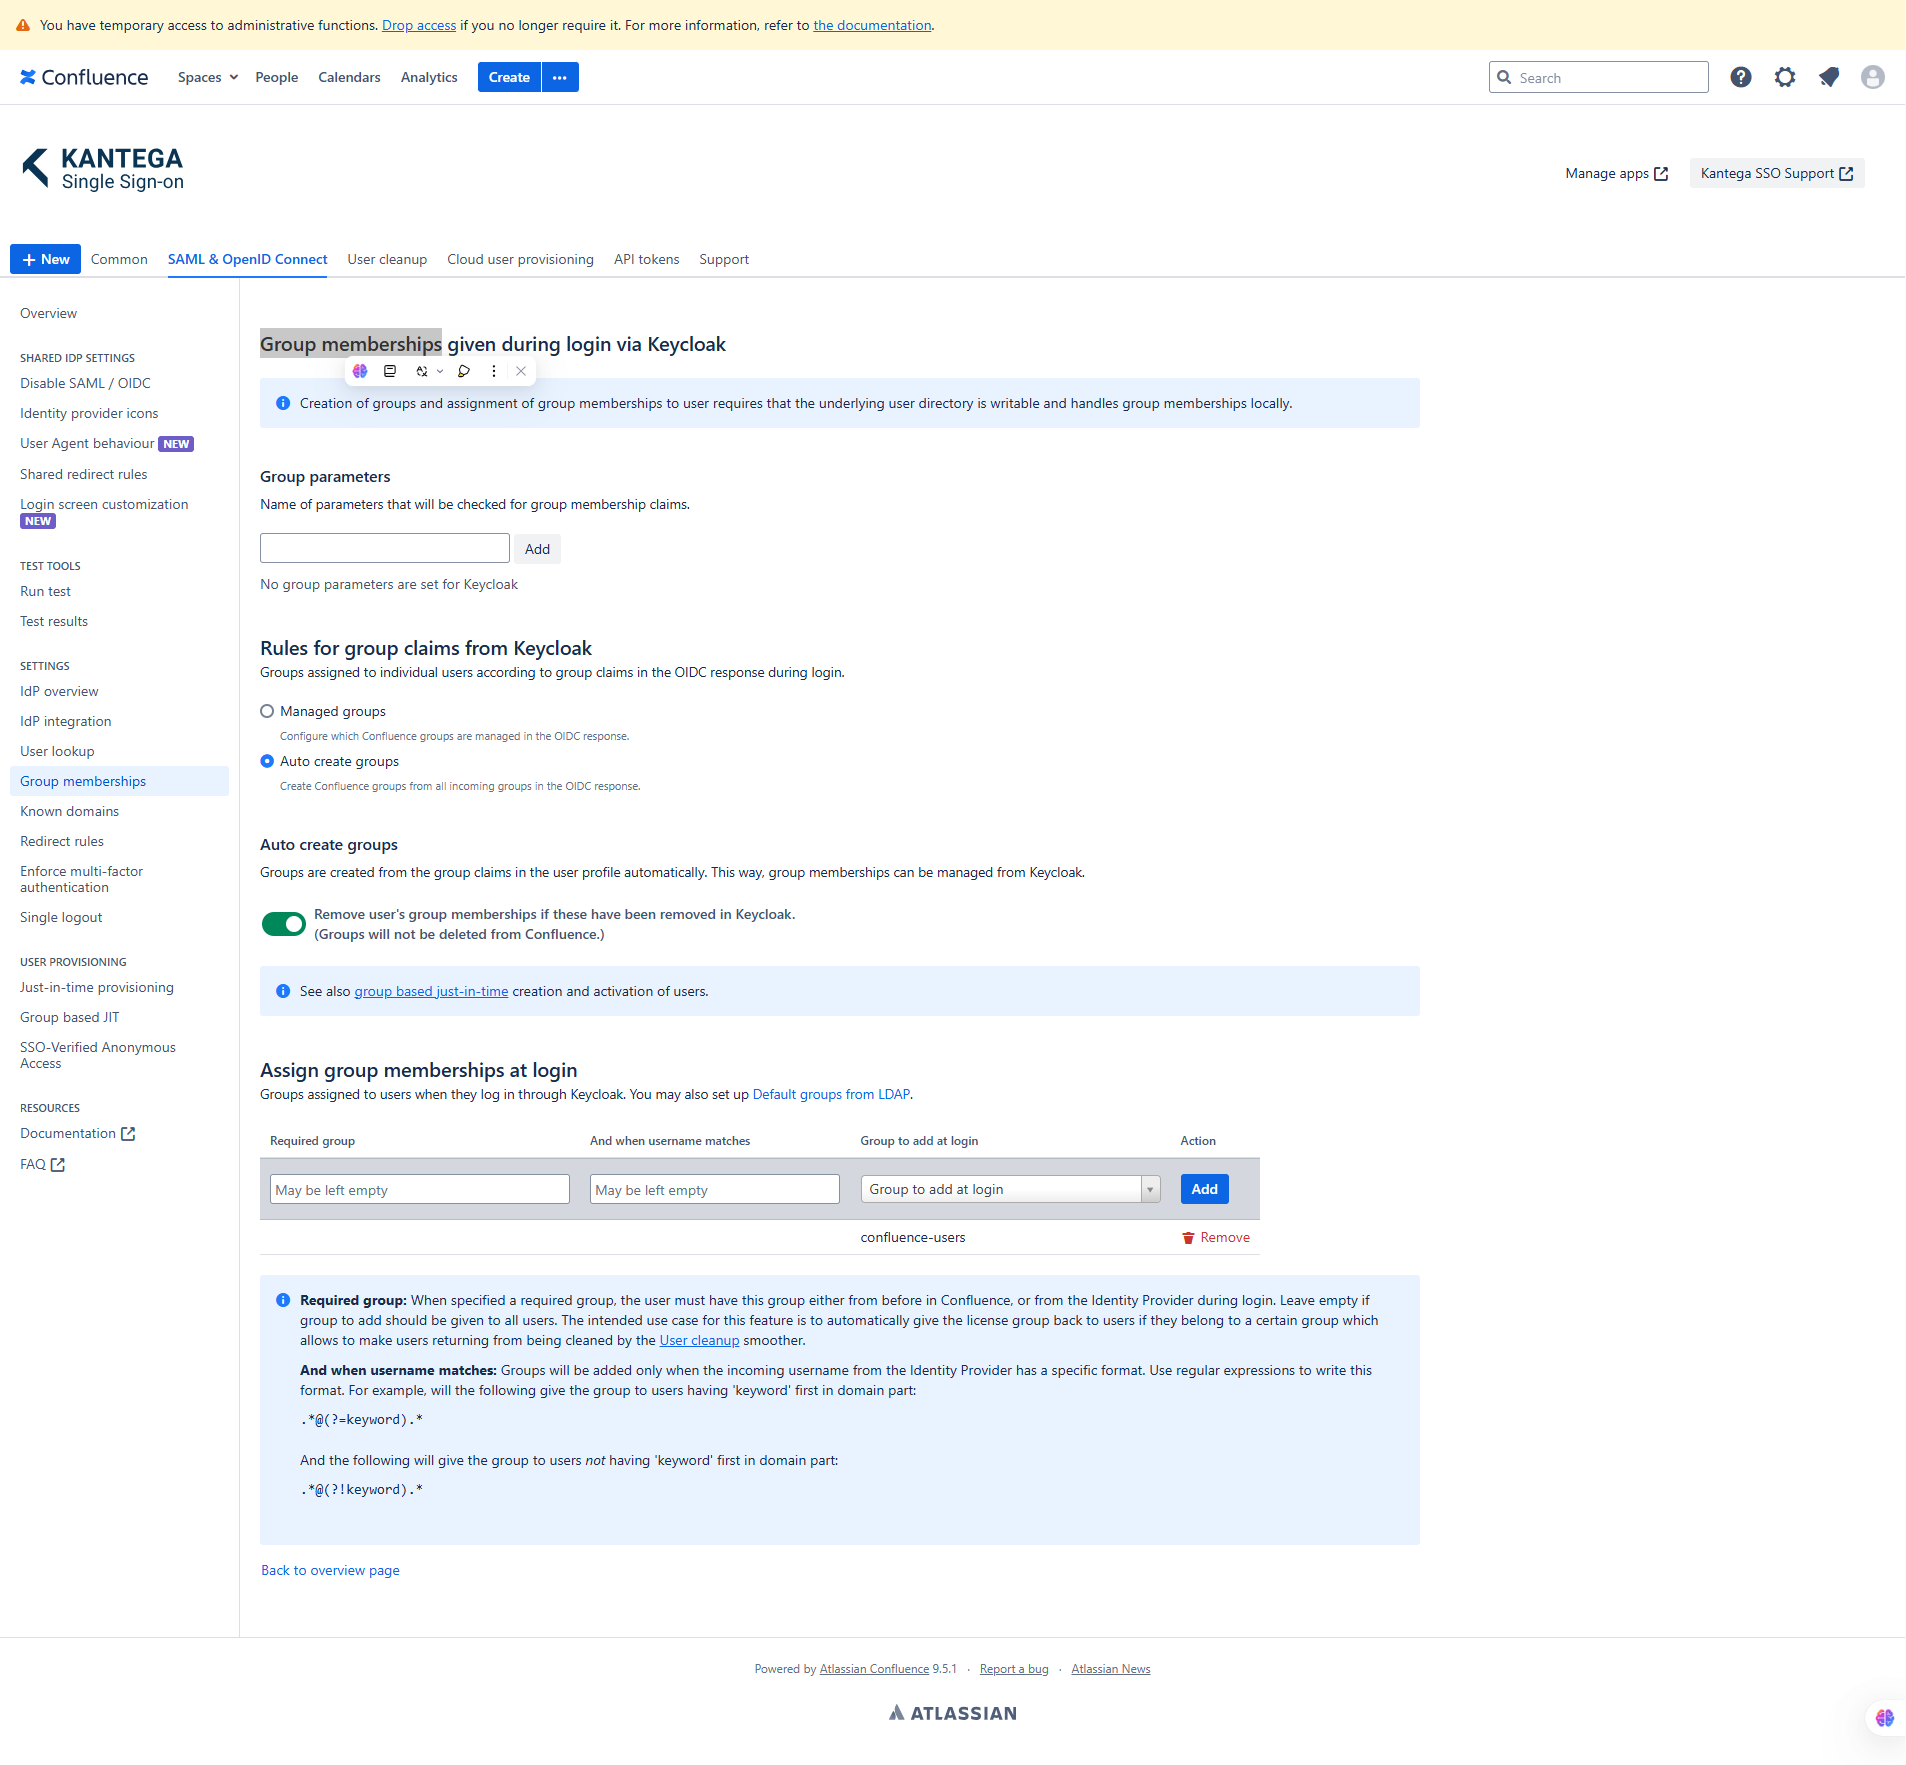Open the Group to add at login dropdown
This screenshot has height=1765, width=1906.
tap(1010, 1189)
